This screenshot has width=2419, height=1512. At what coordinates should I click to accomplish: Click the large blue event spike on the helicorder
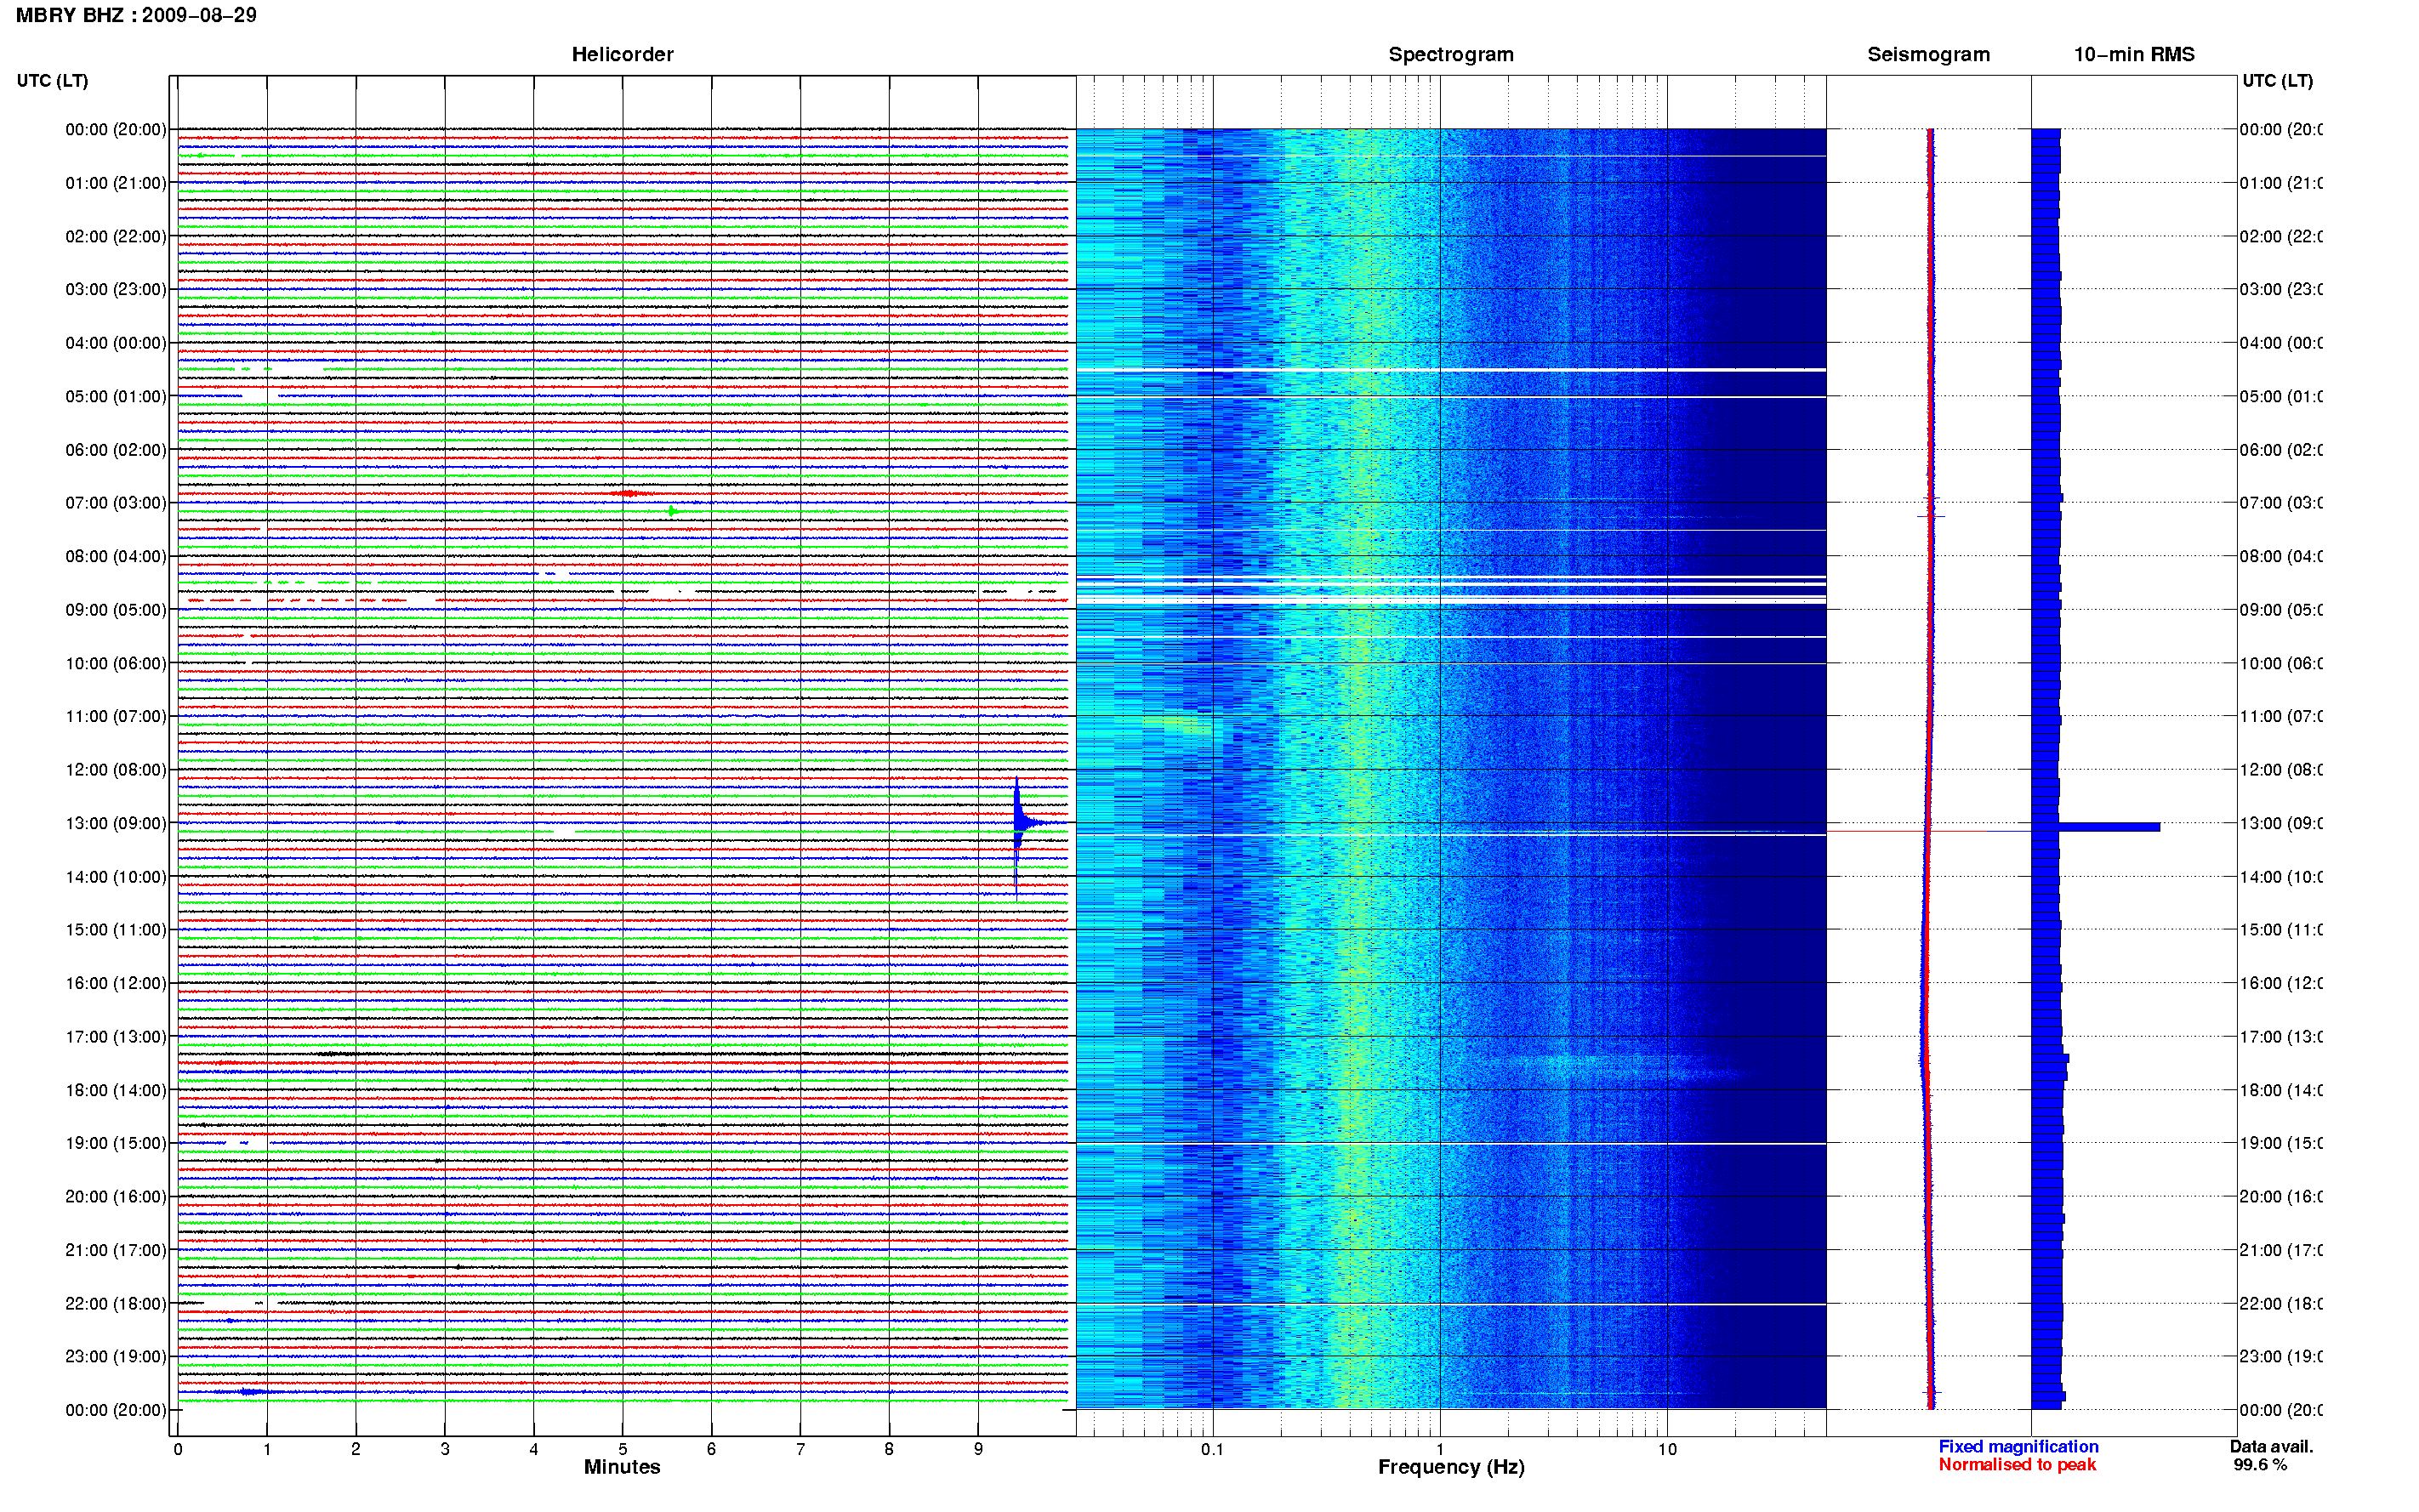click(x=1018, y=825)
